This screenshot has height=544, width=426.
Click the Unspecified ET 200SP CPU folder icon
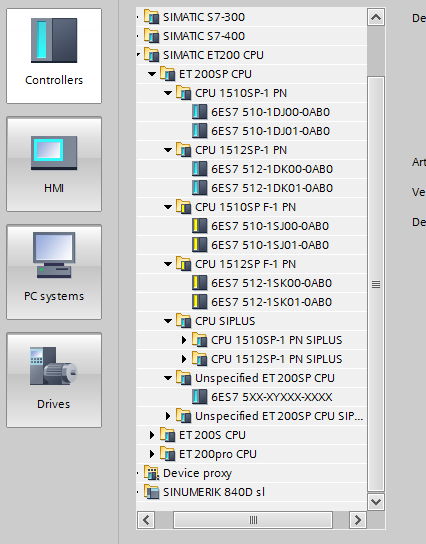pyautogui.click(x=184, y=378)
